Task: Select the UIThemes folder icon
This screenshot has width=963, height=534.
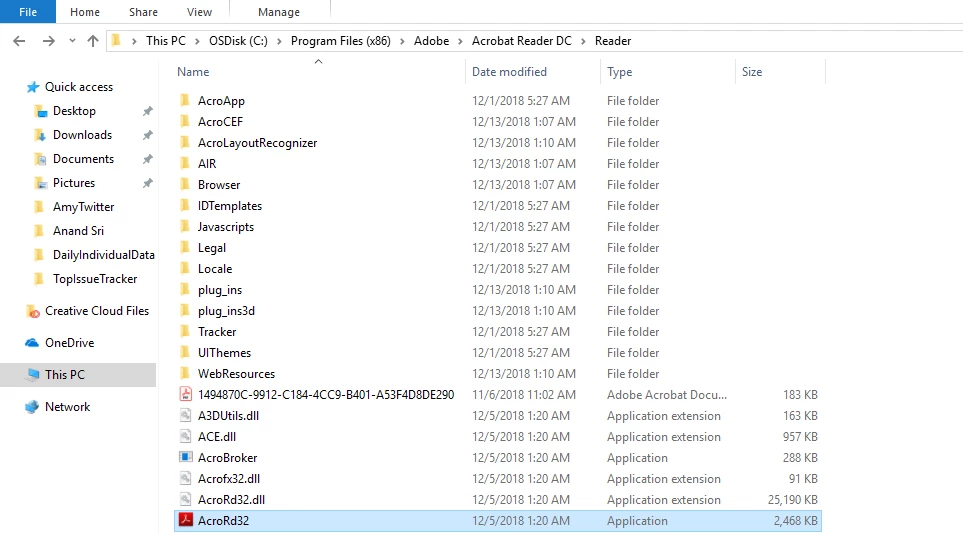Action: pos(185,352)
